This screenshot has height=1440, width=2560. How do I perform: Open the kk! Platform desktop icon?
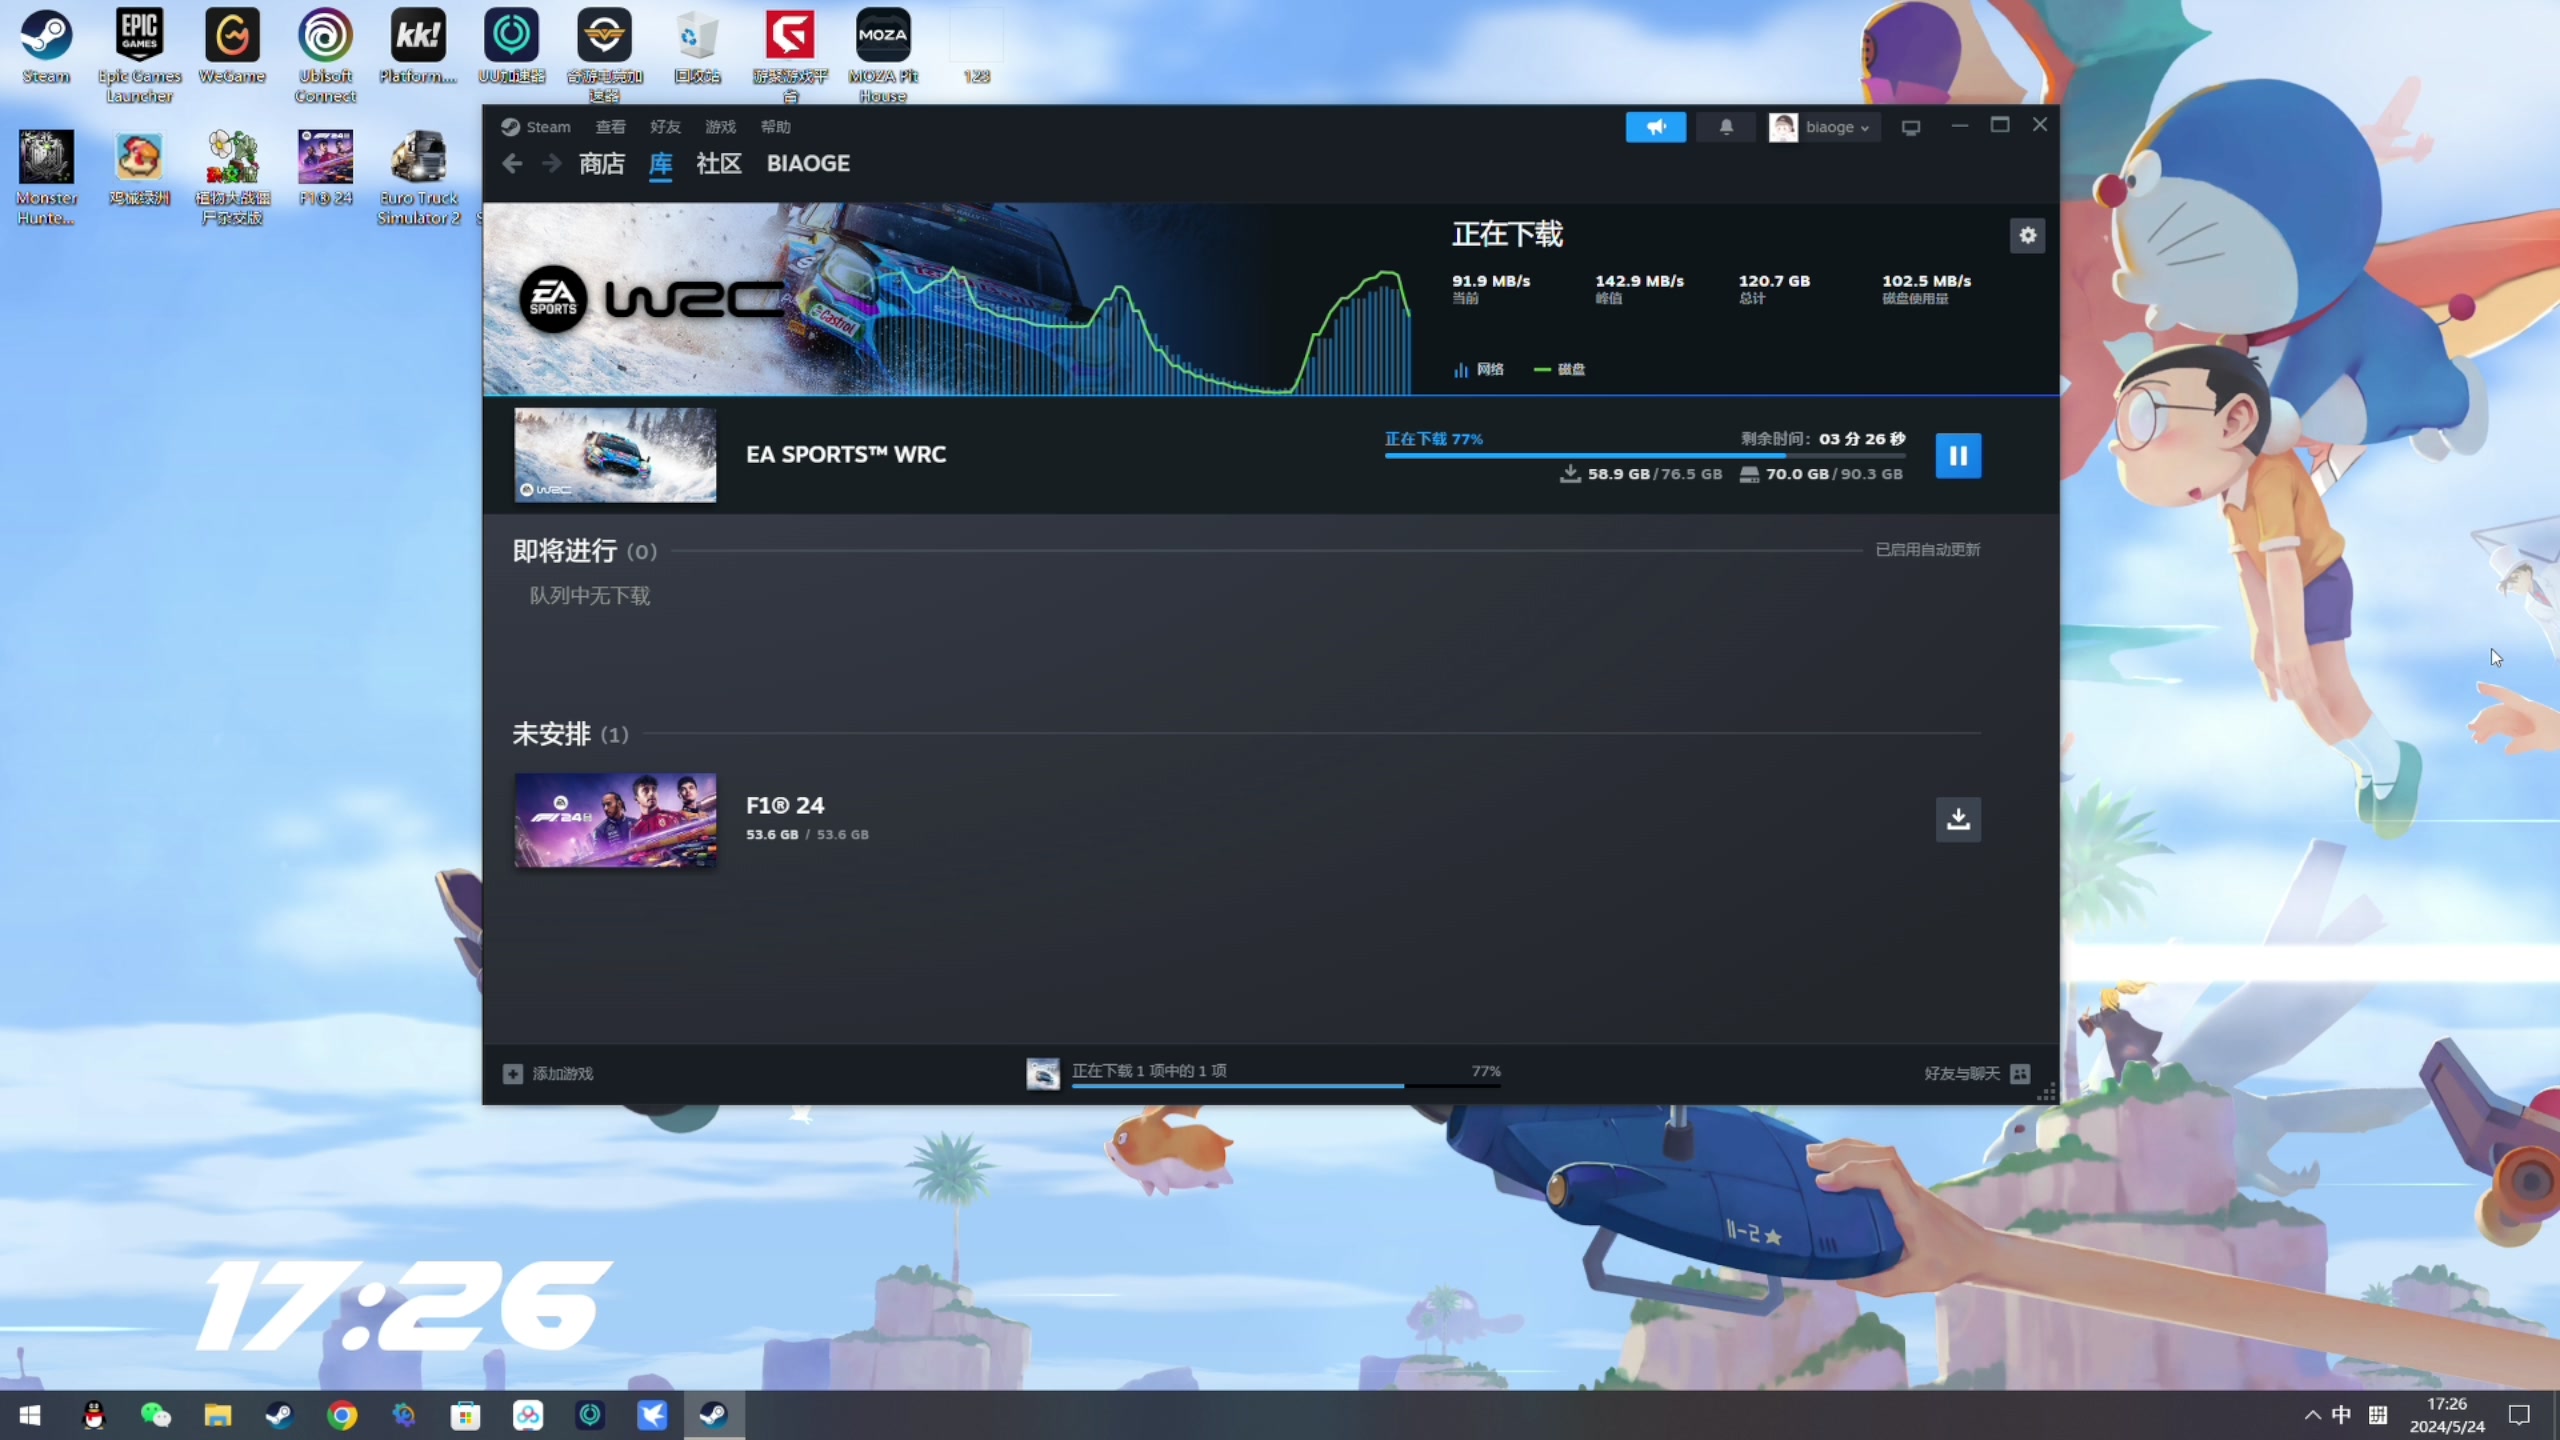(x=418, y=47)
